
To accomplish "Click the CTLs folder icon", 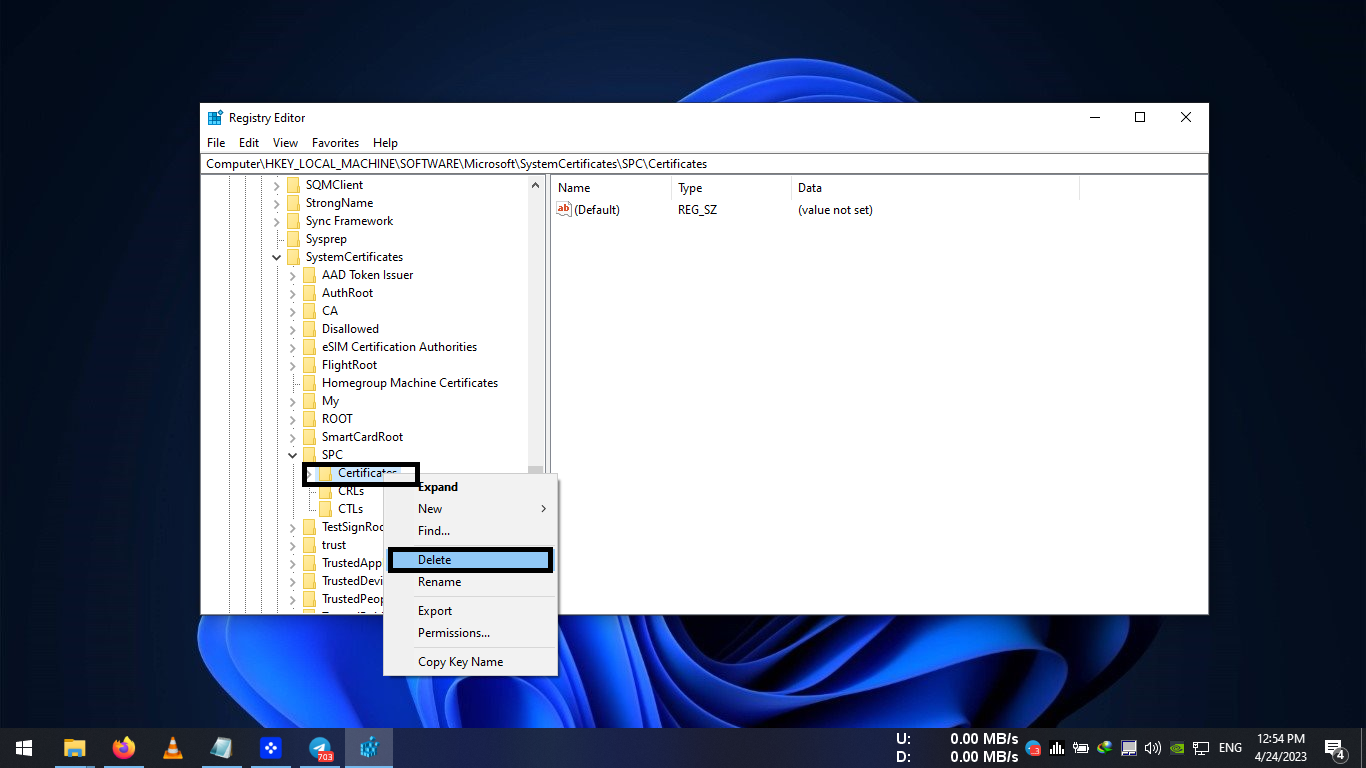I will [x=325, y=509].
